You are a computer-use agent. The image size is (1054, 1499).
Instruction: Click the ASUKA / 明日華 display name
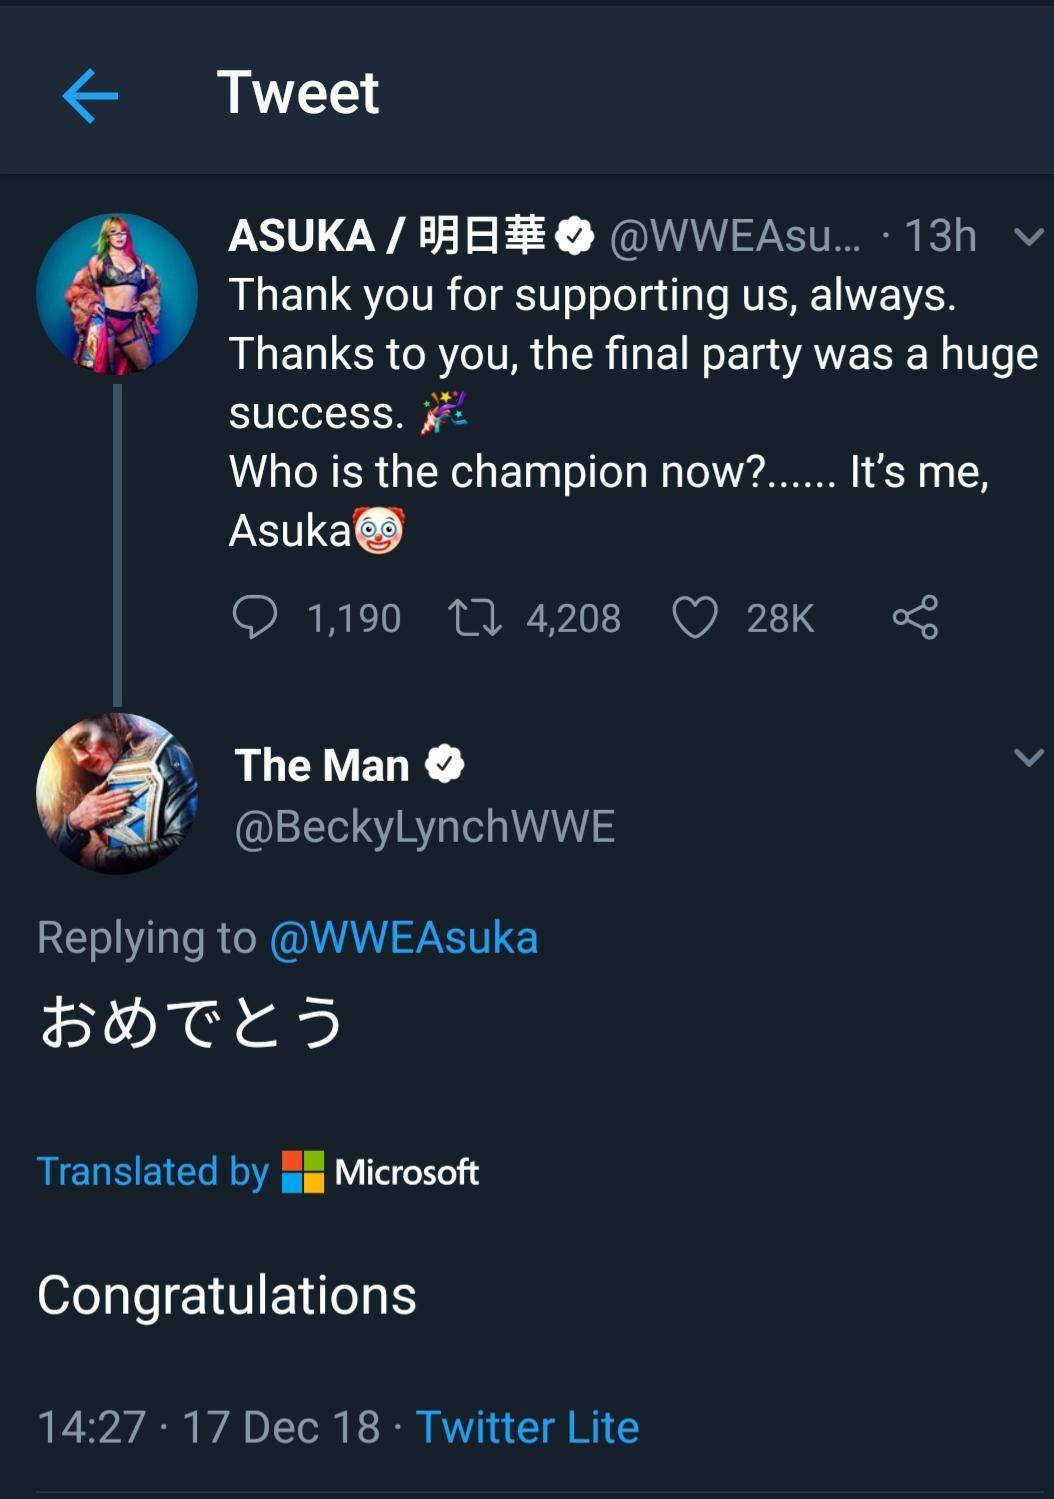click(x=387, y=237)
